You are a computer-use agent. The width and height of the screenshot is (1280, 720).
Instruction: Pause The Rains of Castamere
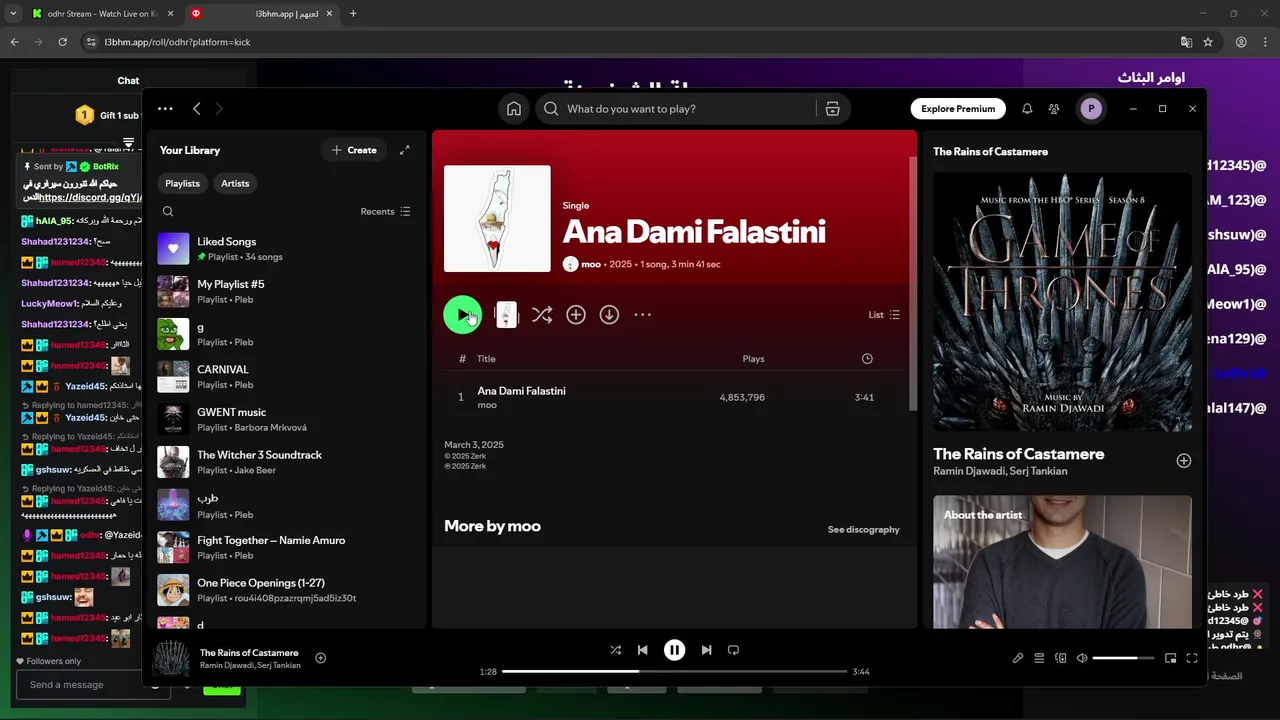pos(675,650)
